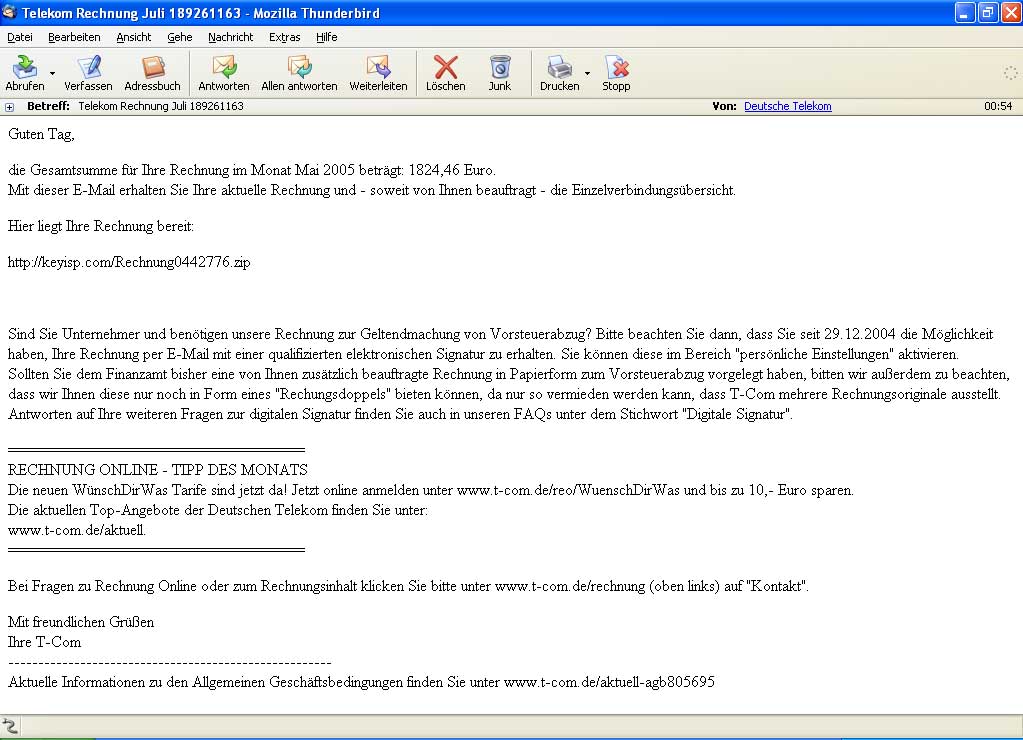The image size is (1023, 740).
Task: Open the Hilfe menu
Action: pos(326,37)
